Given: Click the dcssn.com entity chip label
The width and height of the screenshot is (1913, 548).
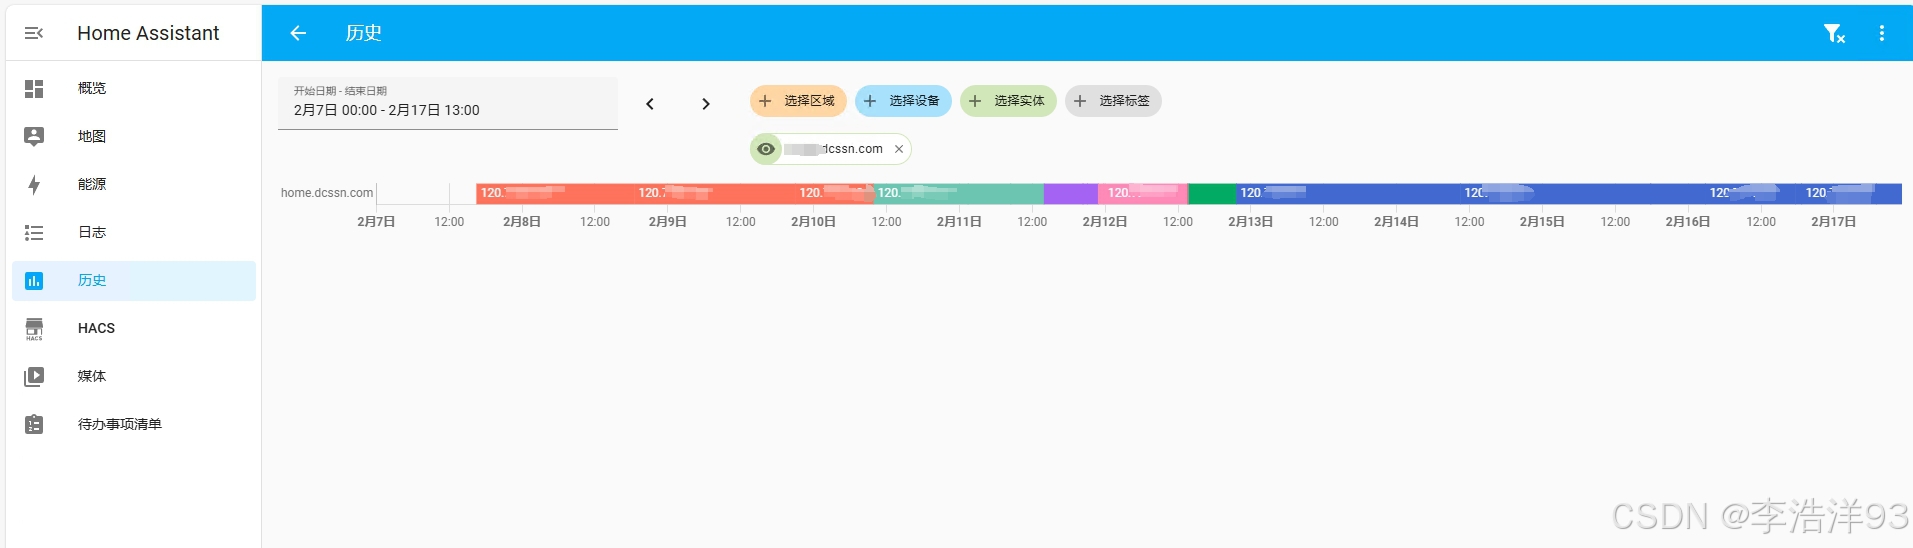Looking at the screenshot, I should [834, 149].
